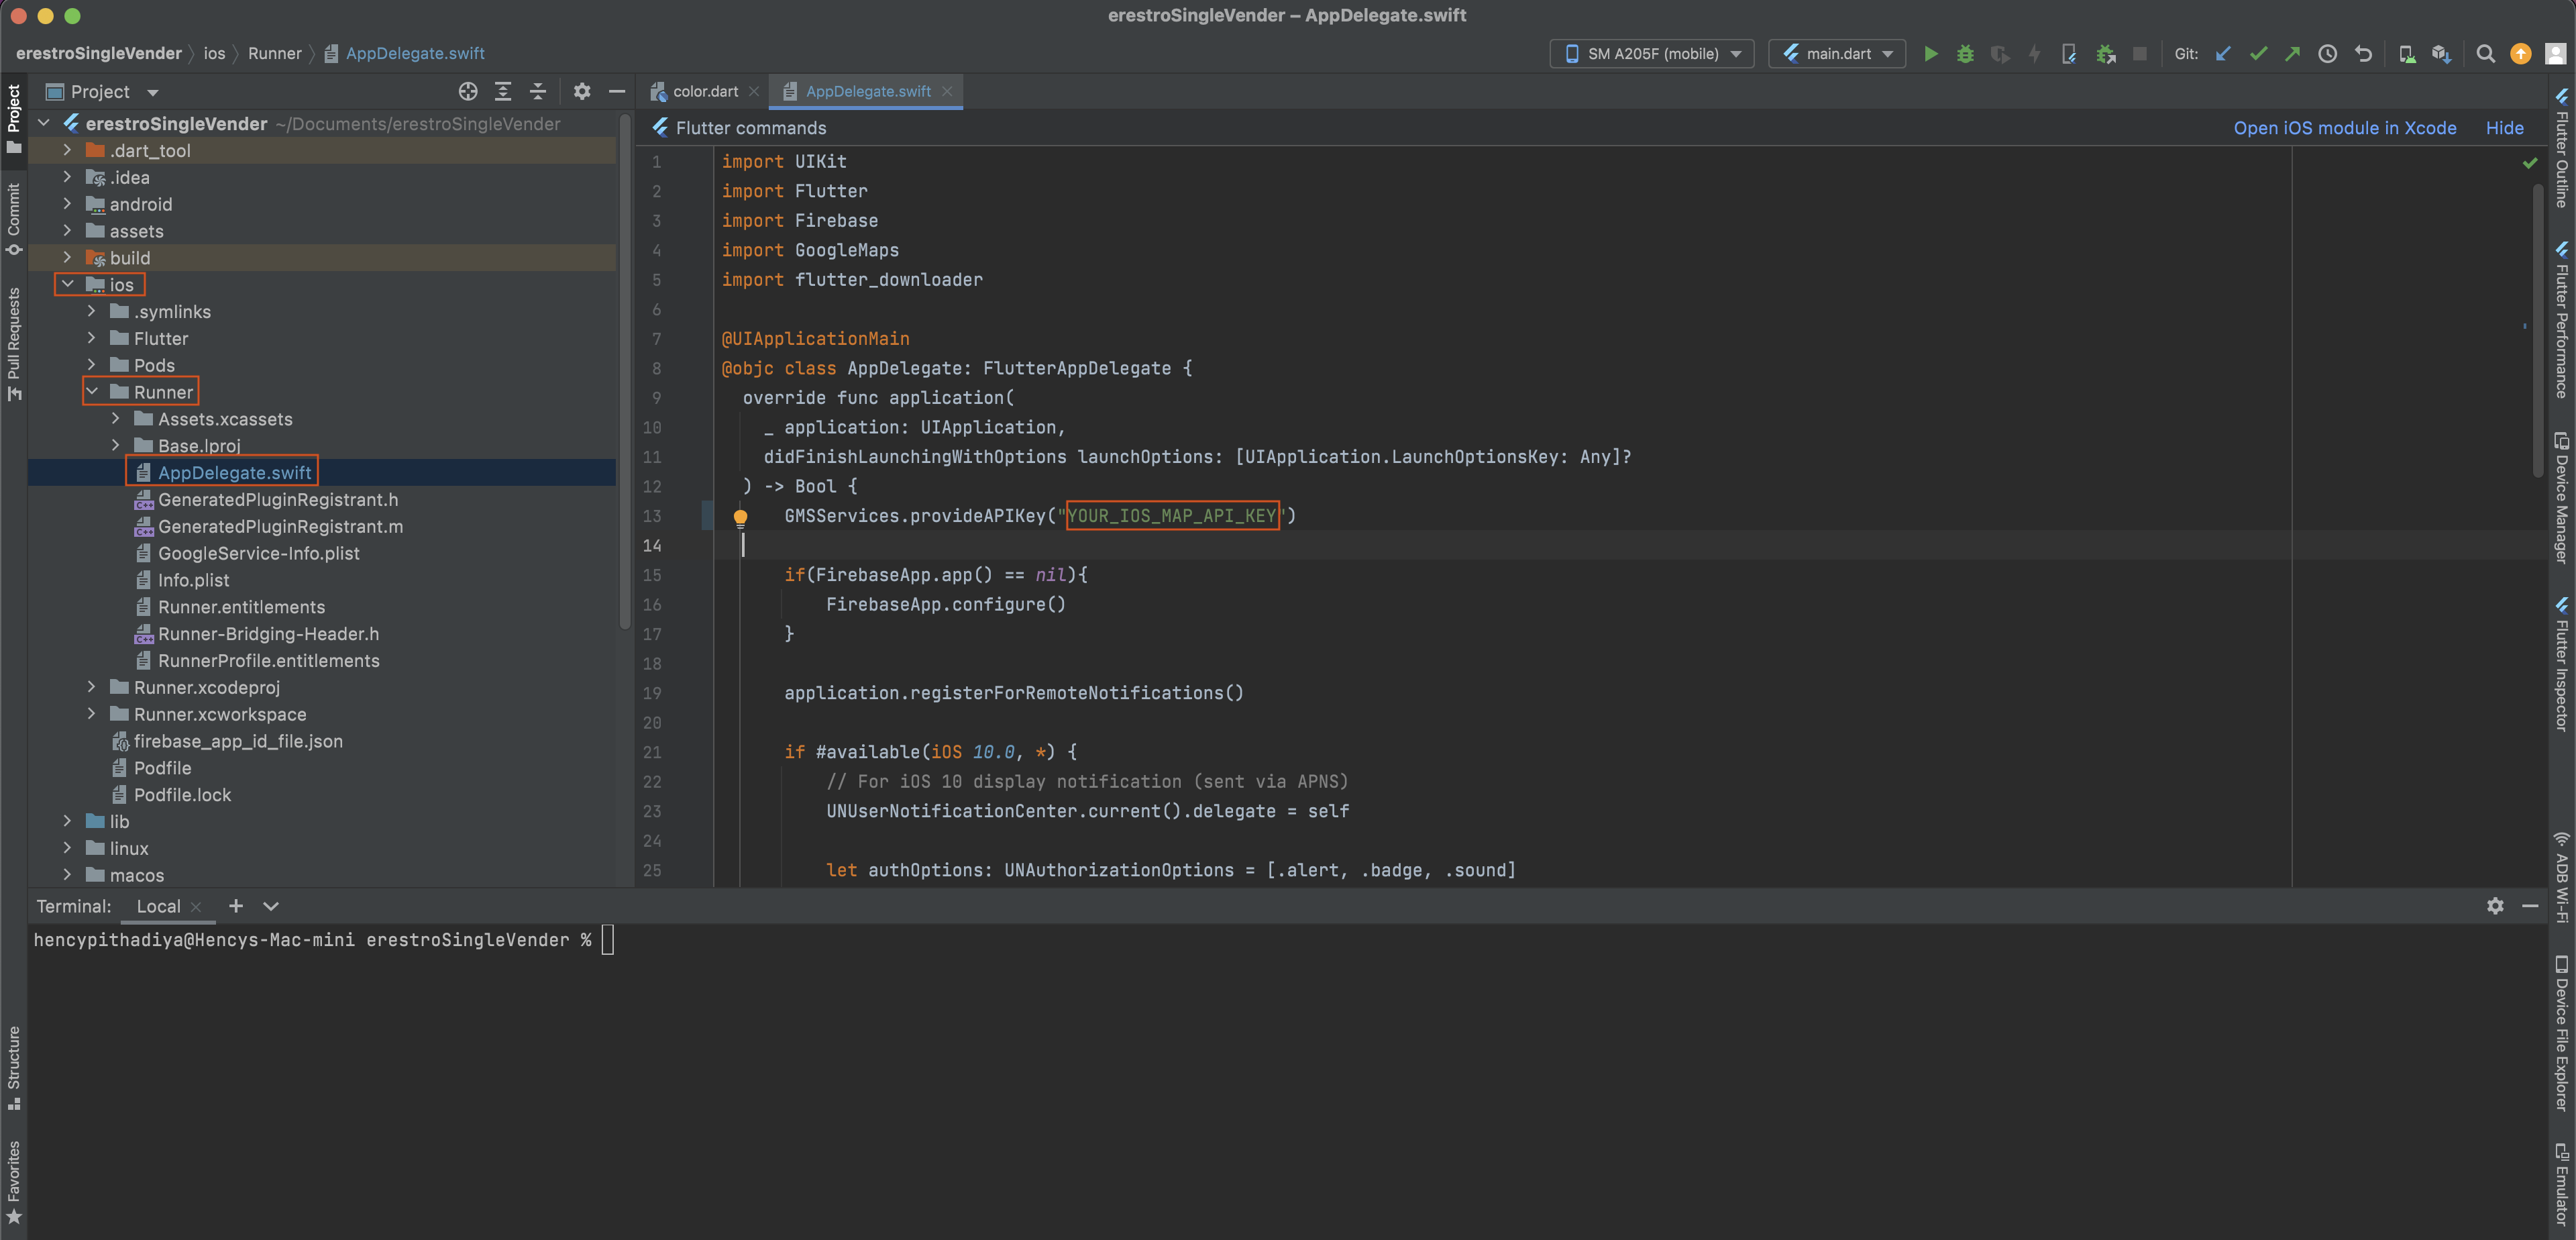Open the SM A205F device selector dropdown
This screenshot has width=2576, height=1240.
pyautogui.click(x=1652, y=54)
